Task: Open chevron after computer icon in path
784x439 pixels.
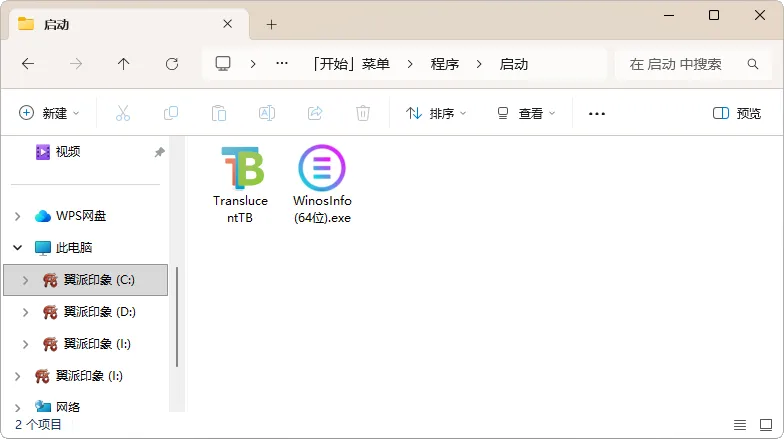Action: coord(253,64)
